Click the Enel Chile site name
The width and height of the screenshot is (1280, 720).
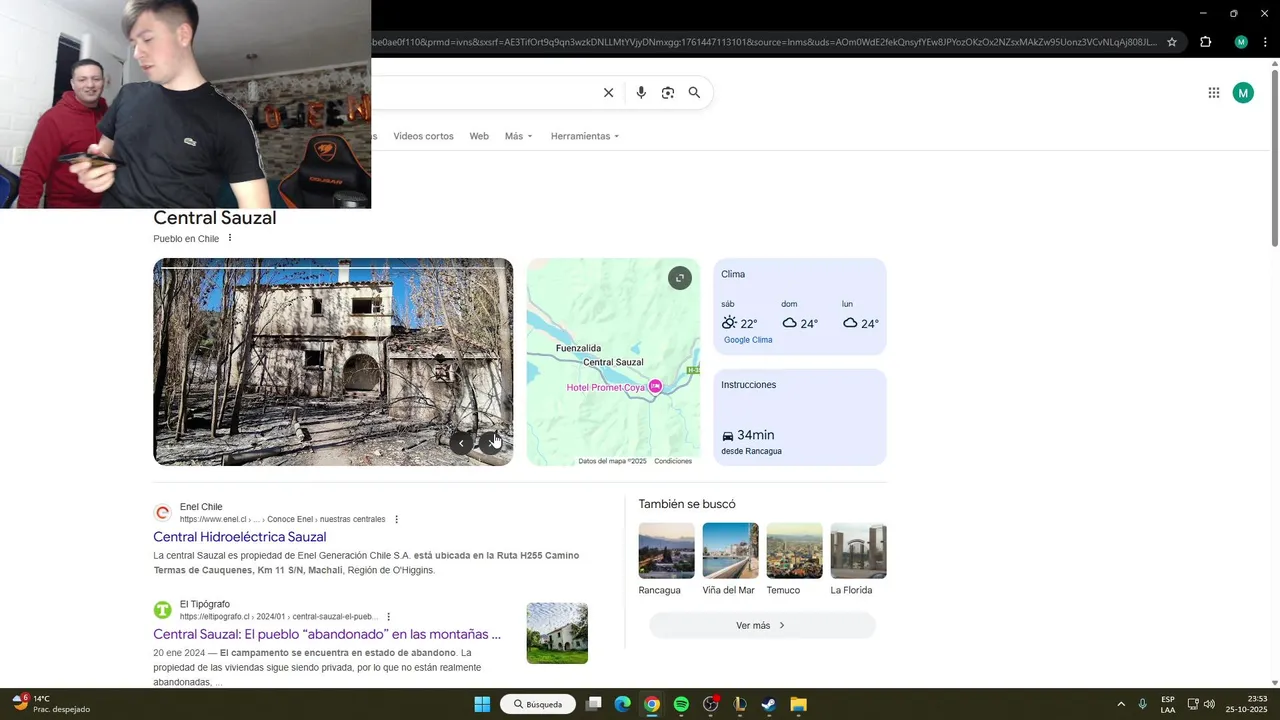(201, 507)
